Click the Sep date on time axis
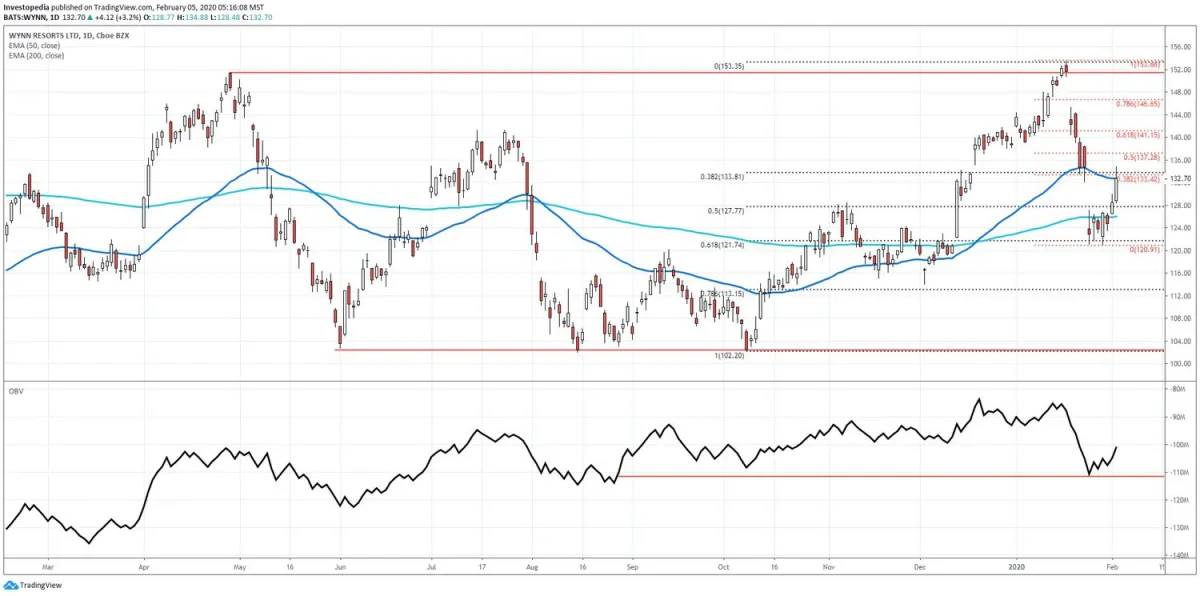This screenshot has width=1200, height=596. 632,567
